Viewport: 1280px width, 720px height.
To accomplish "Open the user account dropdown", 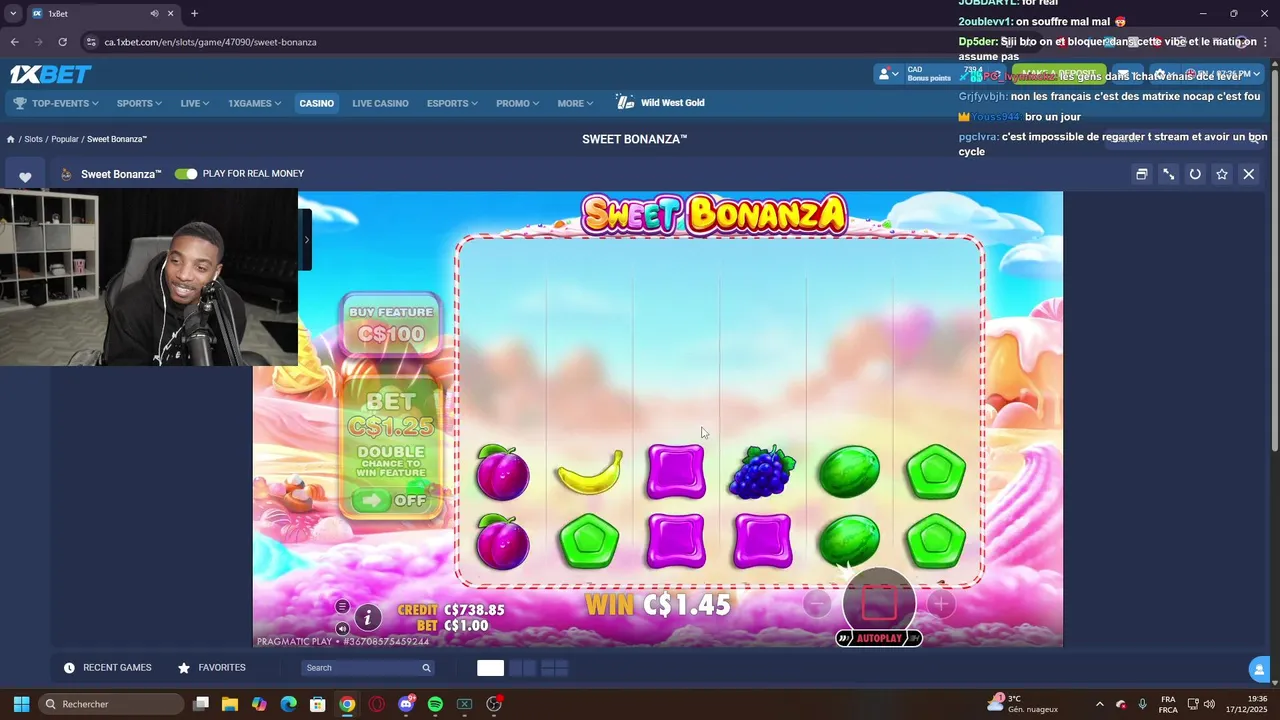I will point(888,74).
